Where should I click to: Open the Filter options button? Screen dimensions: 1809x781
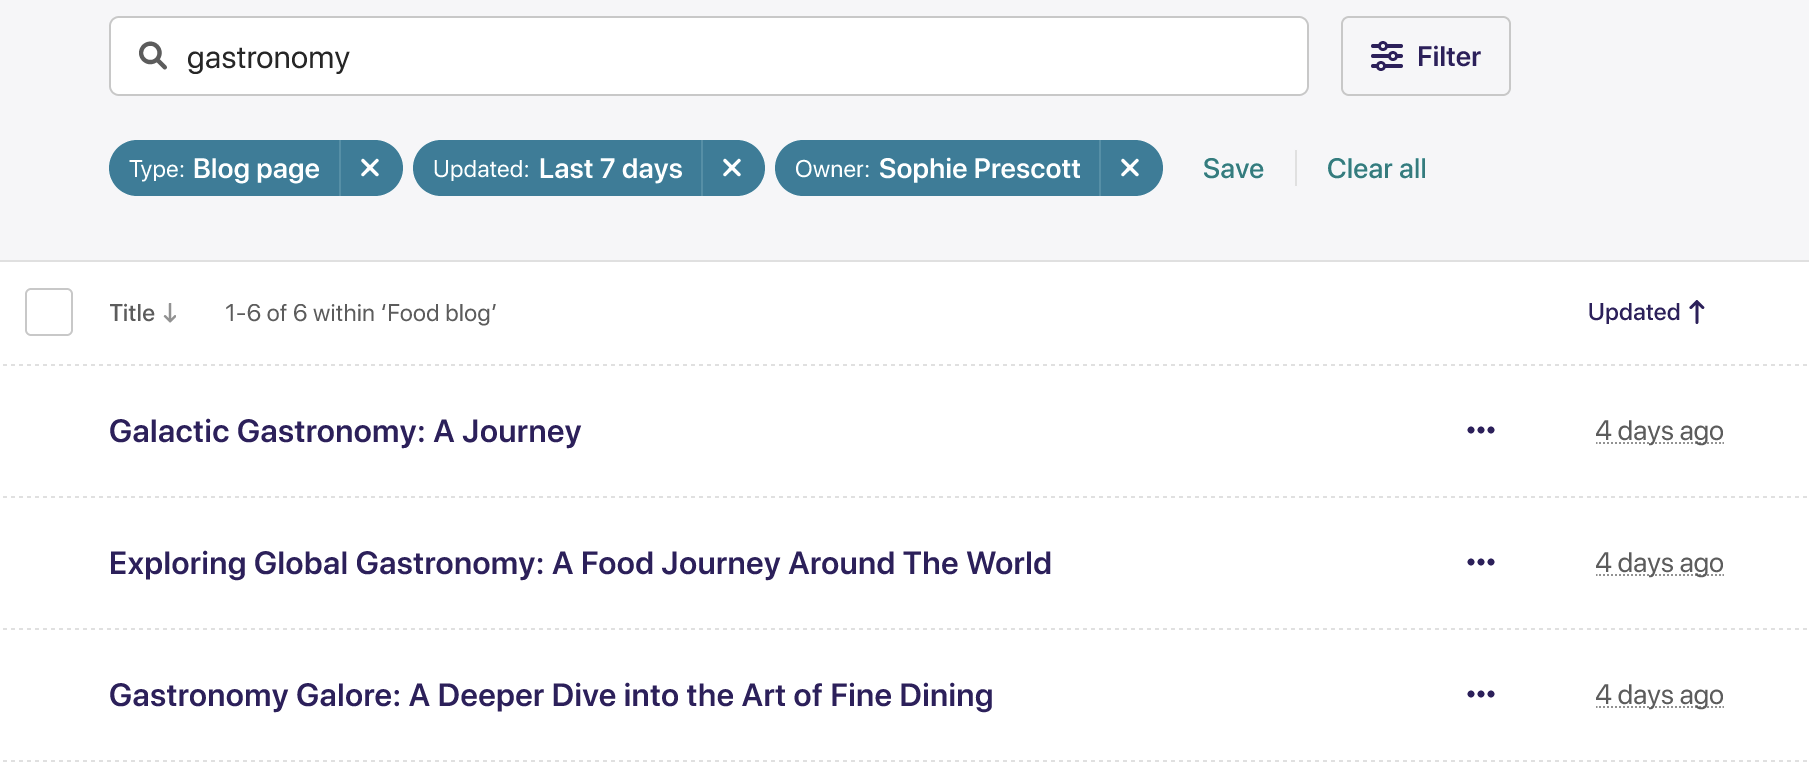pyautogui.click(x=1425, y=56)
